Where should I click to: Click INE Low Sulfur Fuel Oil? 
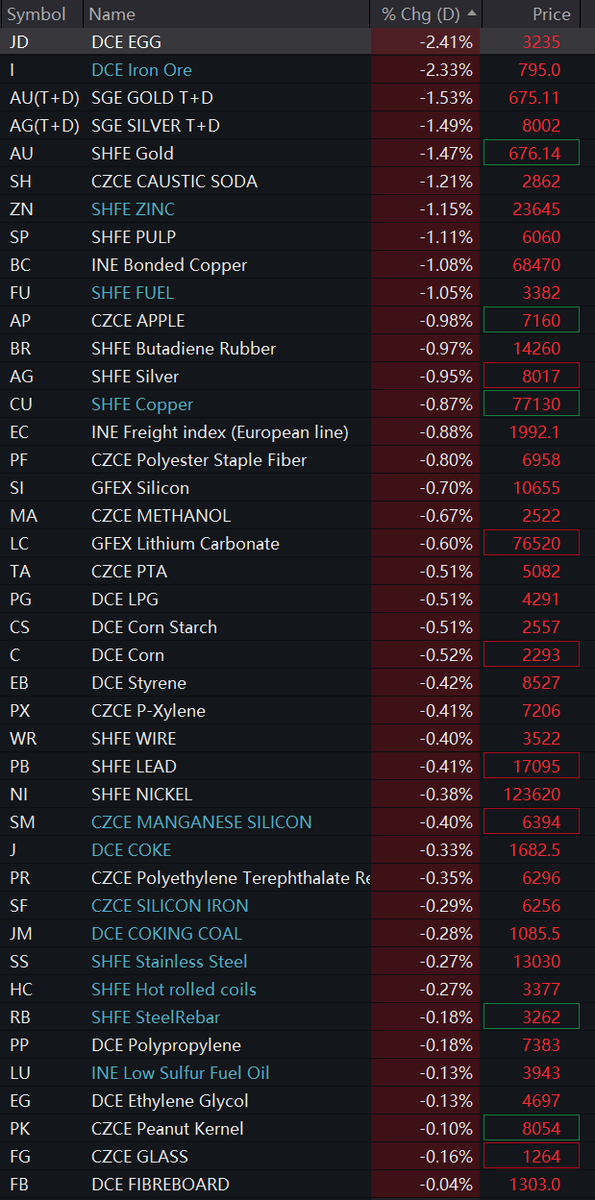[180, 1073]
